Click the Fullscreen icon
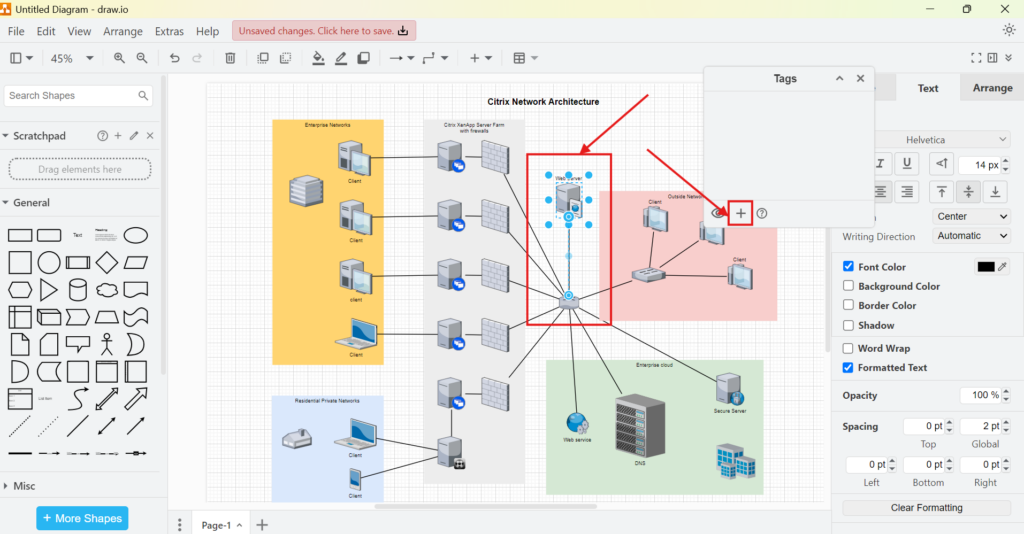The width and height of the screenshot is (1024, 534). pyautogui.click(x=976, y=58)
